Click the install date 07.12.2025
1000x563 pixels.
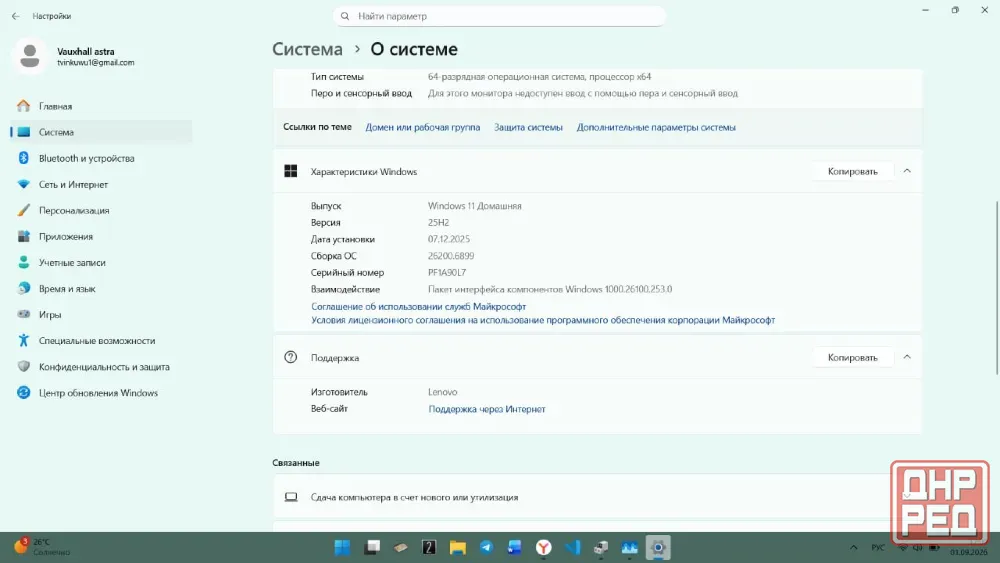click(x=448, y=239)
